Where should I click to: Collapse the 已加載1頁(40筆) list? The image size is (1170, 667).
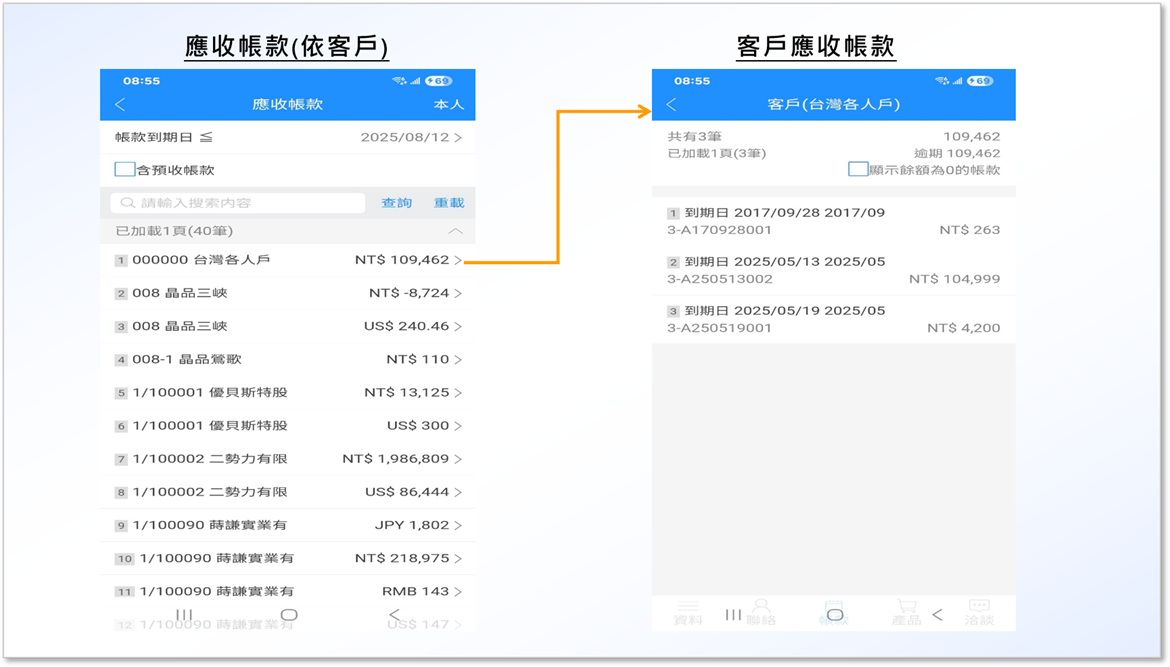(x=456, y=231)
